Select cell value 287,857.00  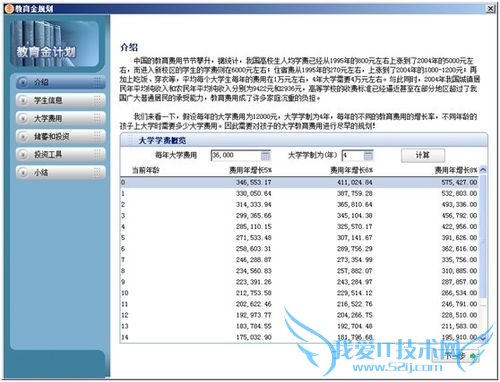pyautogui.click(x=459, y=282)
